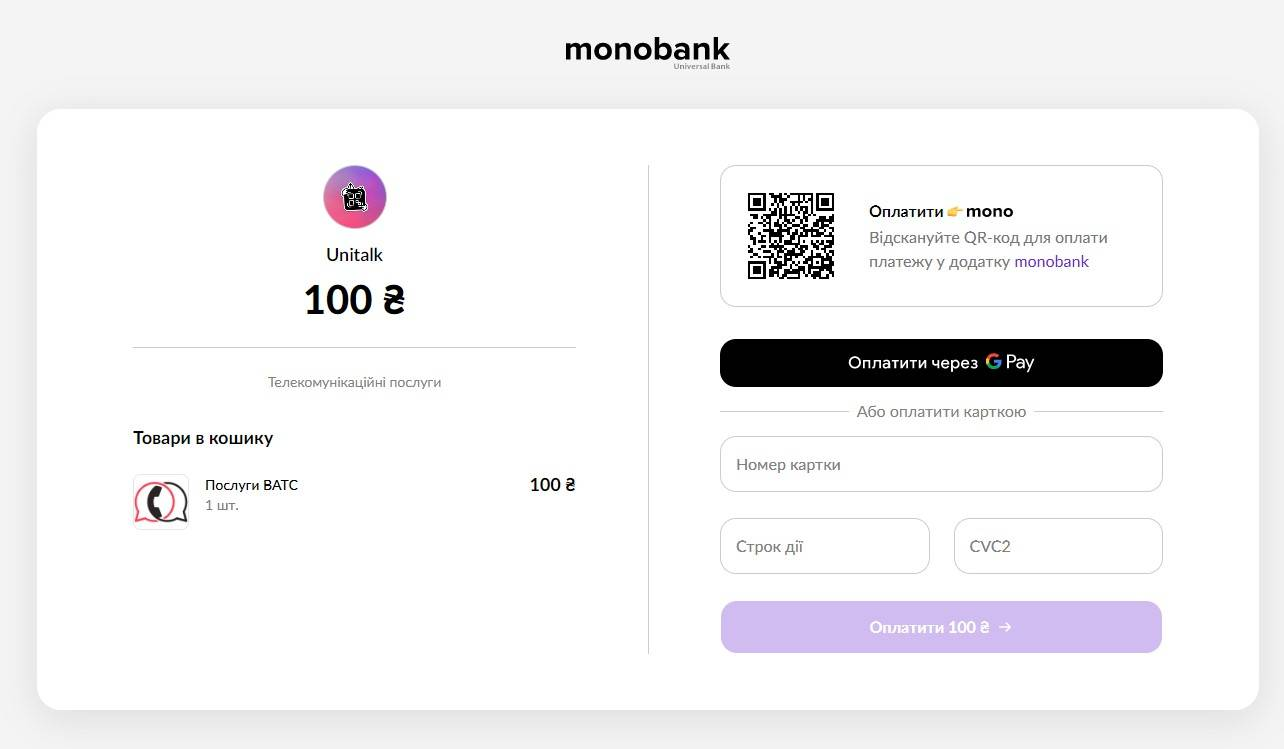This screenshot has width=1284, height=749.
Task: Click the Послуги ВАТС item name
Action: click(x=251, y=485)
